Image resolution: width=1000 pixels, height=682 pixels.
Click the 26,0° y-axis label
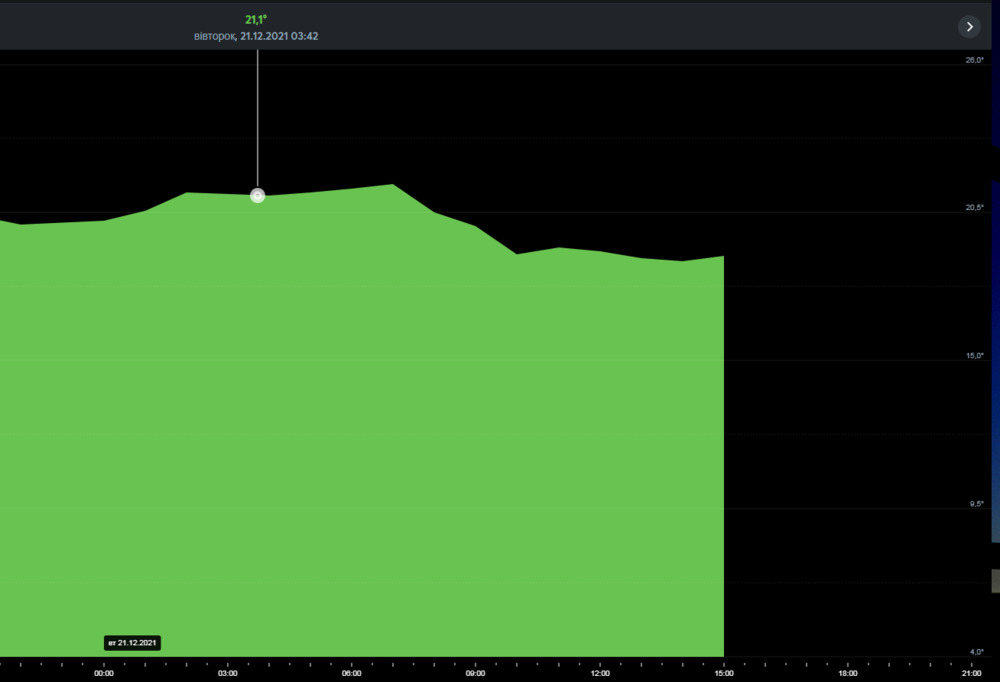974,60
